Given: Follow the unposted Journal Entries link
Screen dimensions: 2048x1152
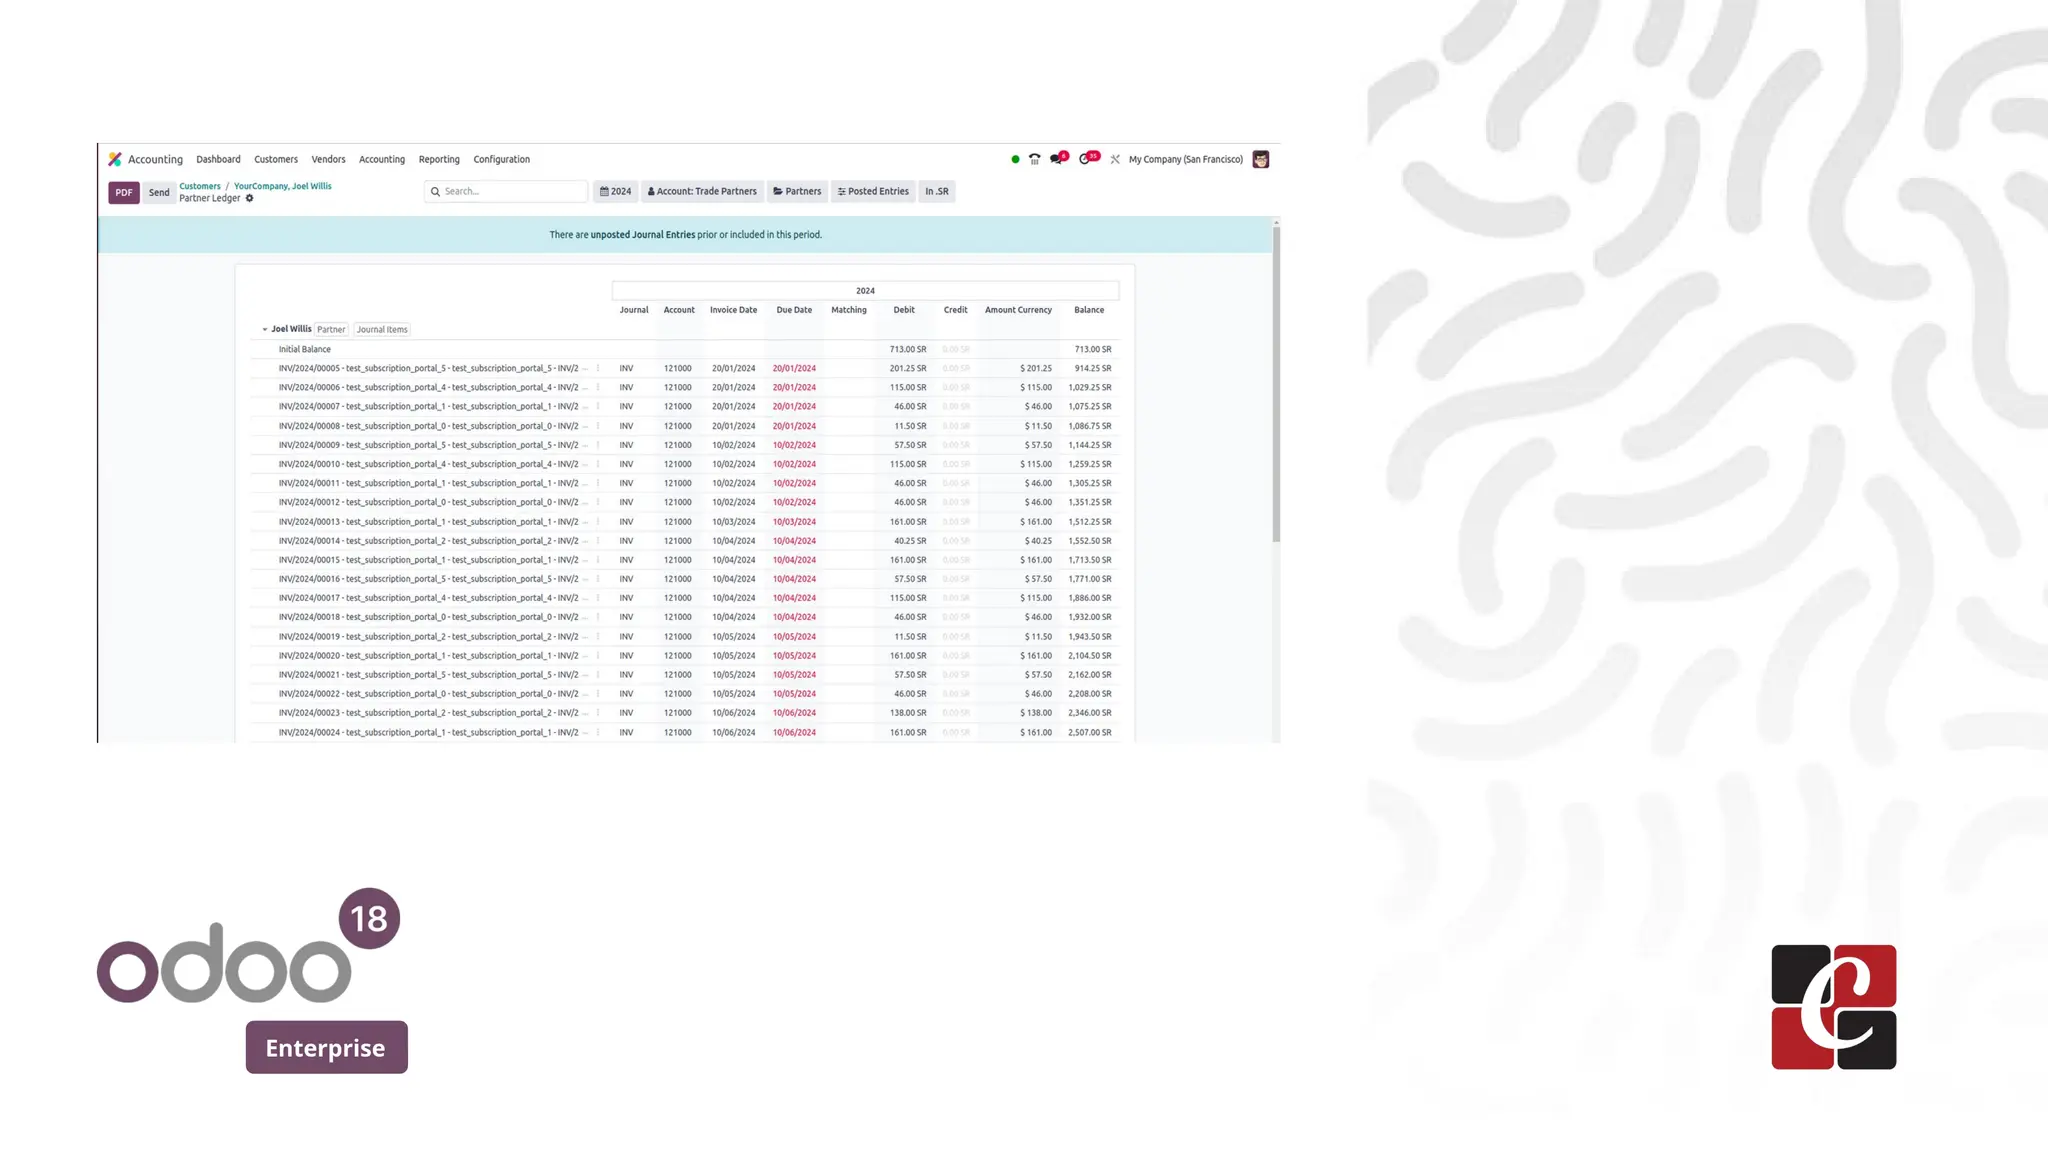Looking at the screenshot, I should (642, 235).
